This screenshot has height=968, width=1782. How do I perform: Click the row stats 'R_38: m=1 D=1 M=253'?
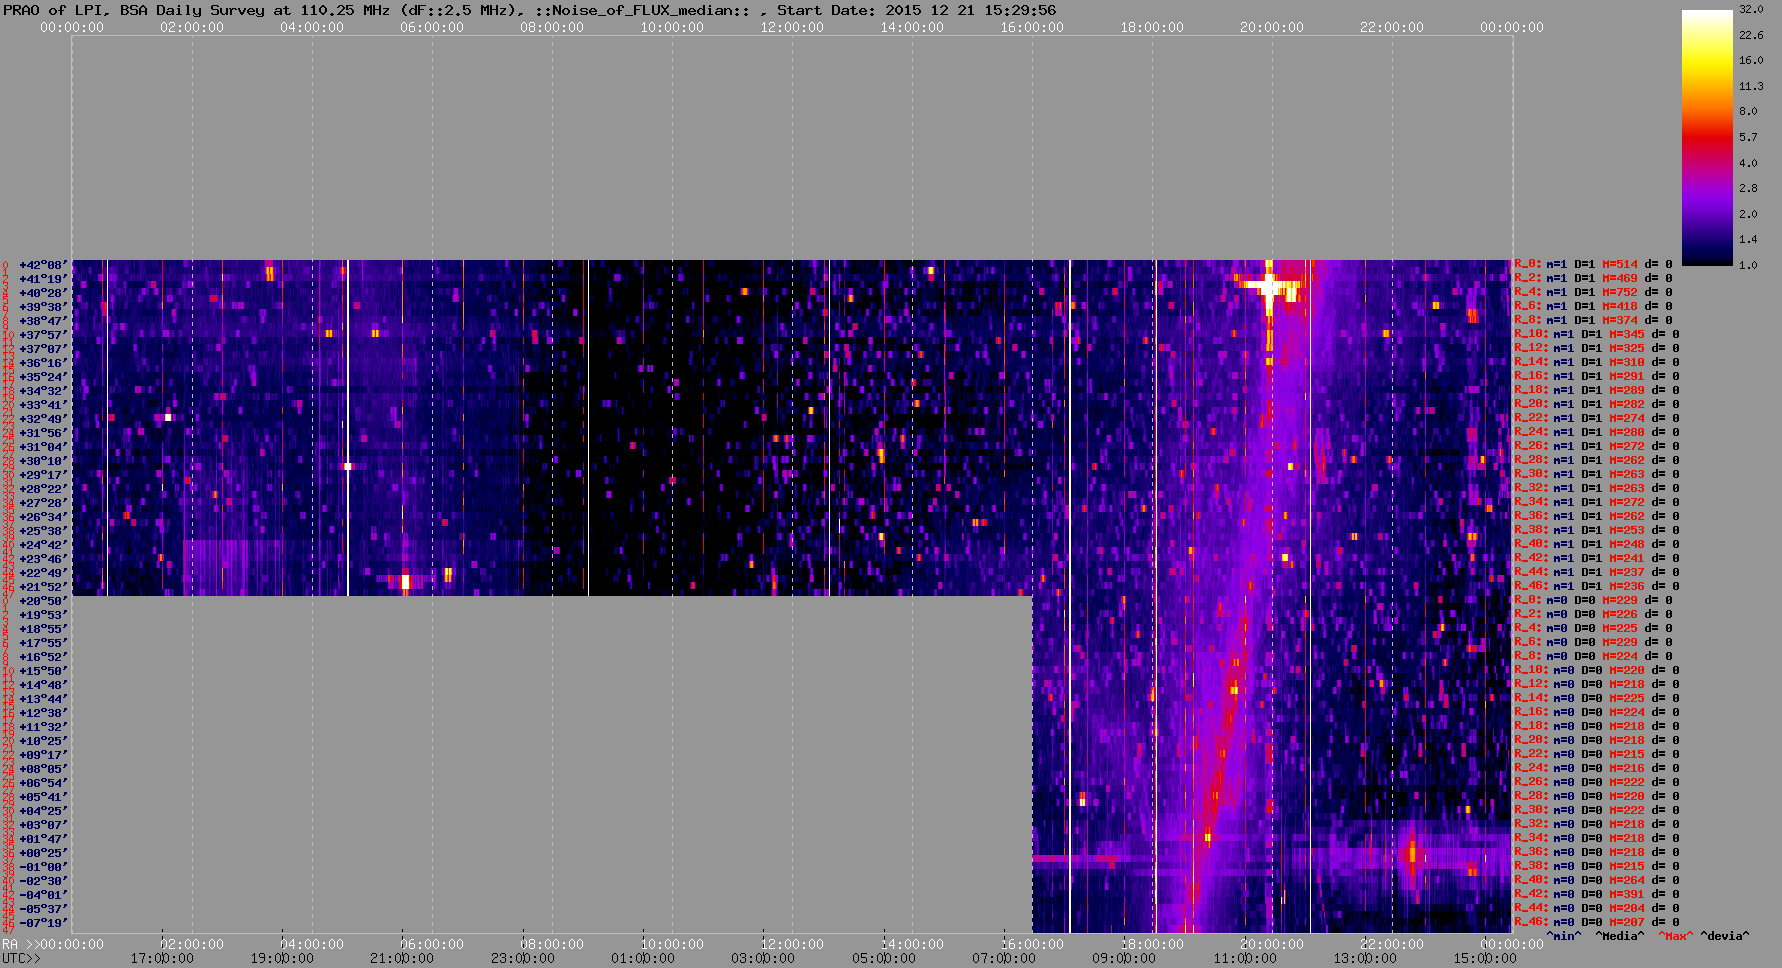[1579, 531]
